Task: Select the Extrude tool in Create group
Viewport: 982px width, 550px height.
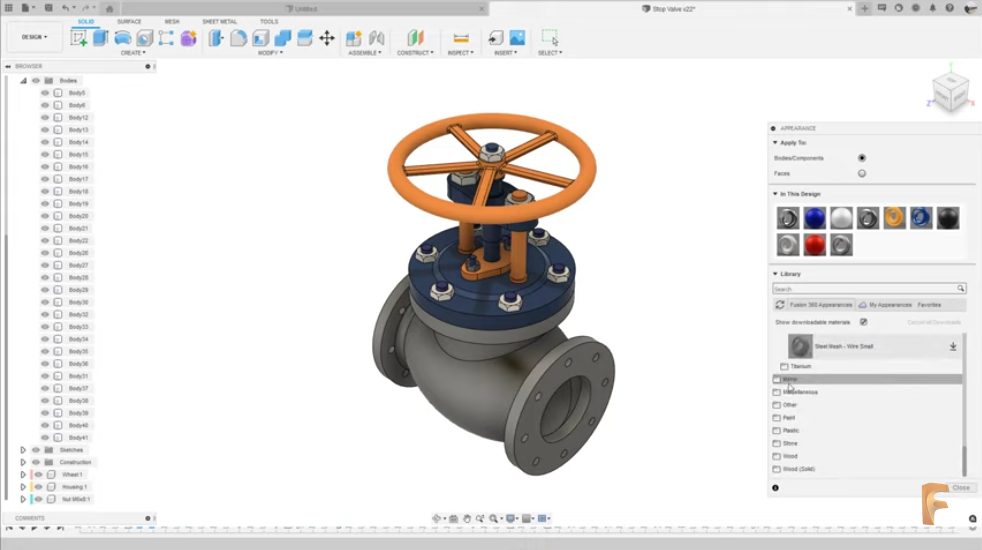Action: (100, 38)
